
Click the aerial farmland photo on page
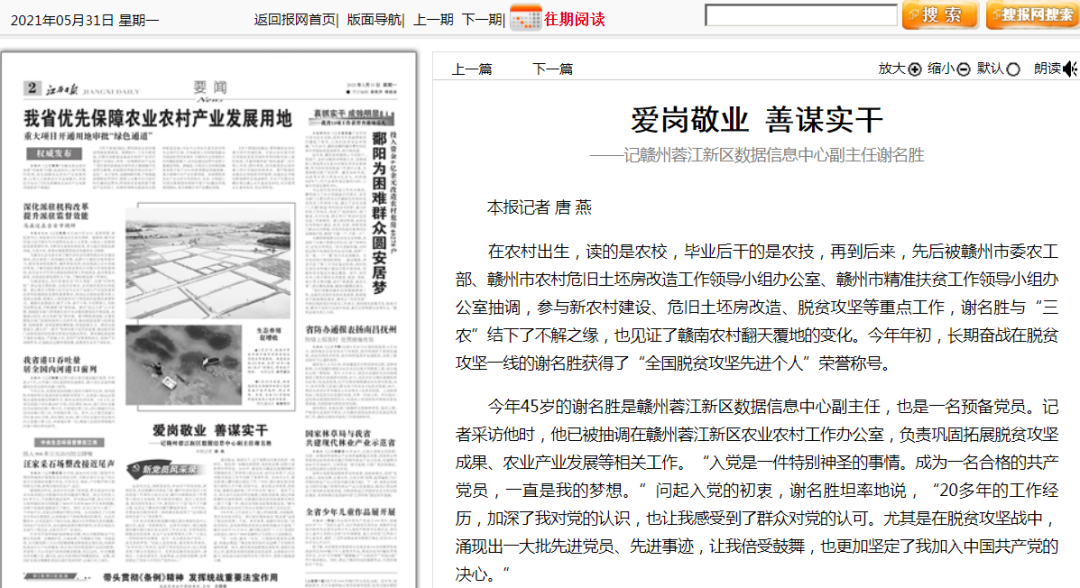pyautogui.click(x=208, y=265)
